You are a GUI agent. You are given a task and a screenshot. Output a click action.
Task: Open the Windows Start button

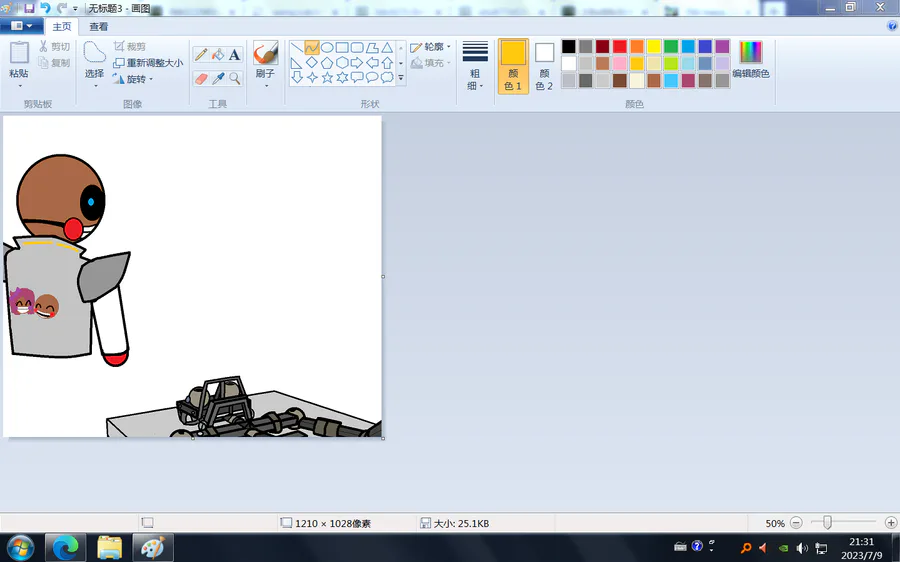point(20,548)
